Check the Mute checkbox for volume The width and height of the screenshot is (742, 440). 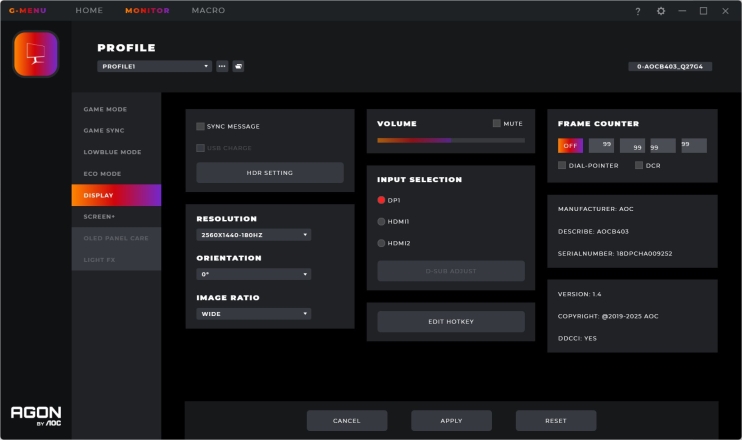497,124
